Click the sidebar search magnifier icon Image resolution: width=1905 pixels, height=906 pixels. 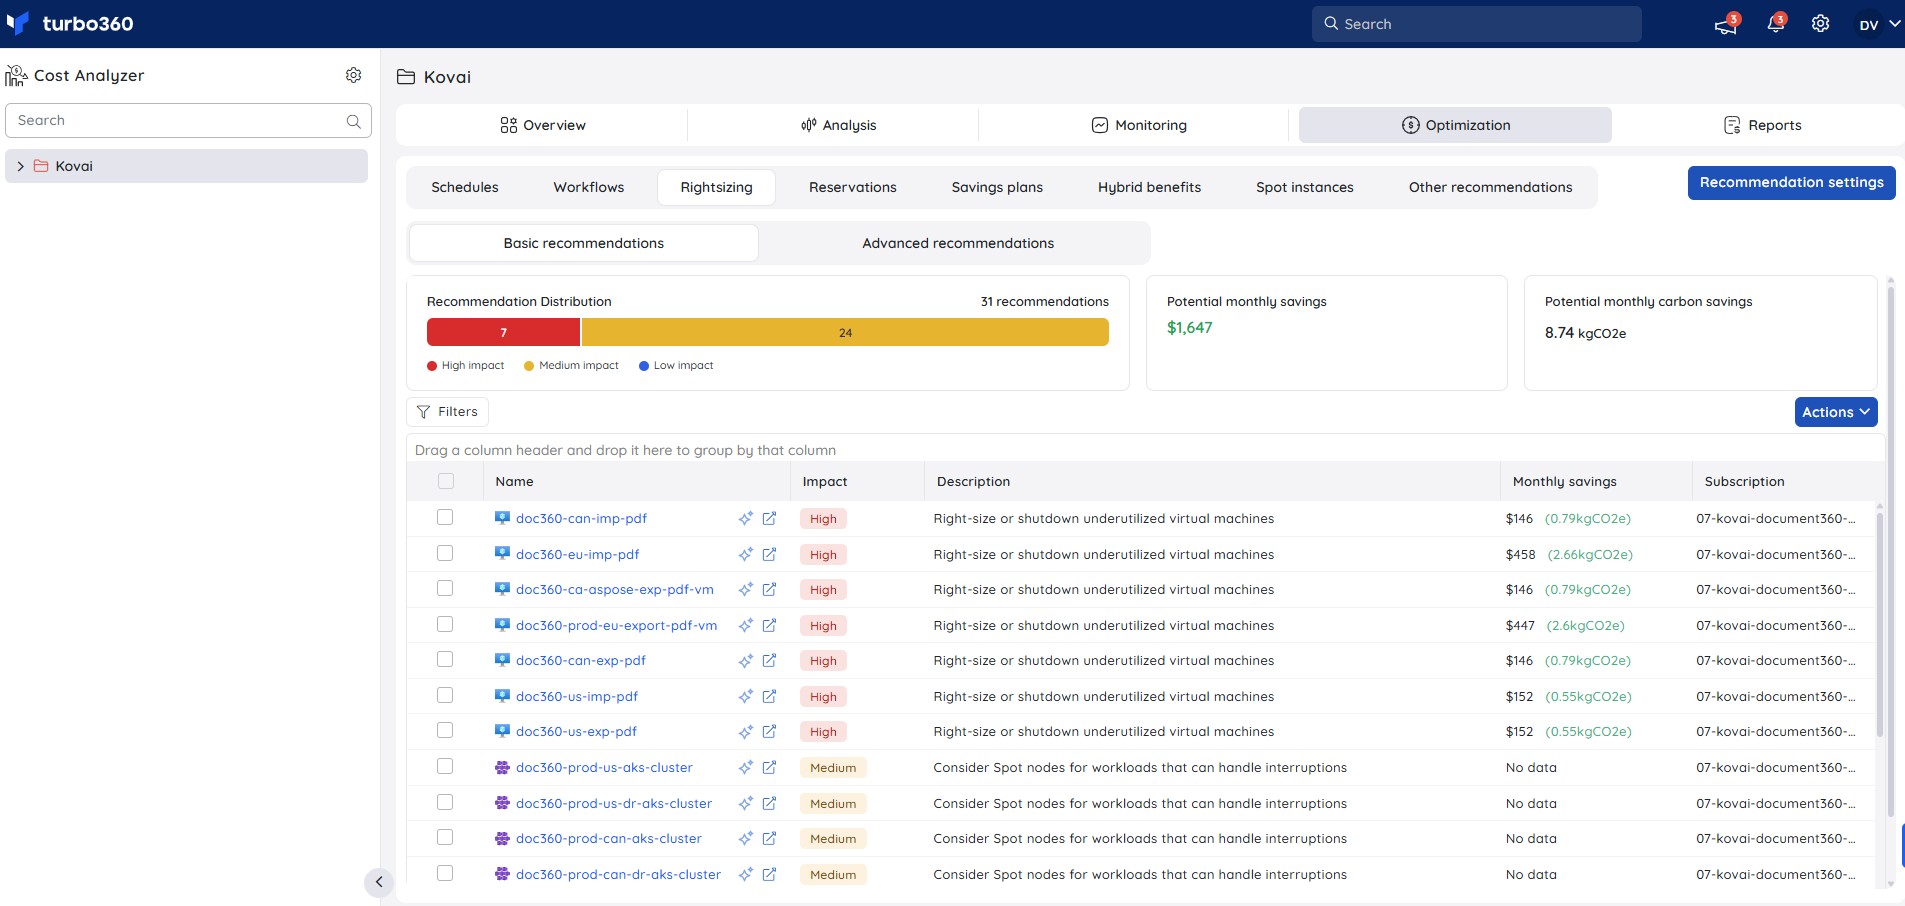click(353, 121)
